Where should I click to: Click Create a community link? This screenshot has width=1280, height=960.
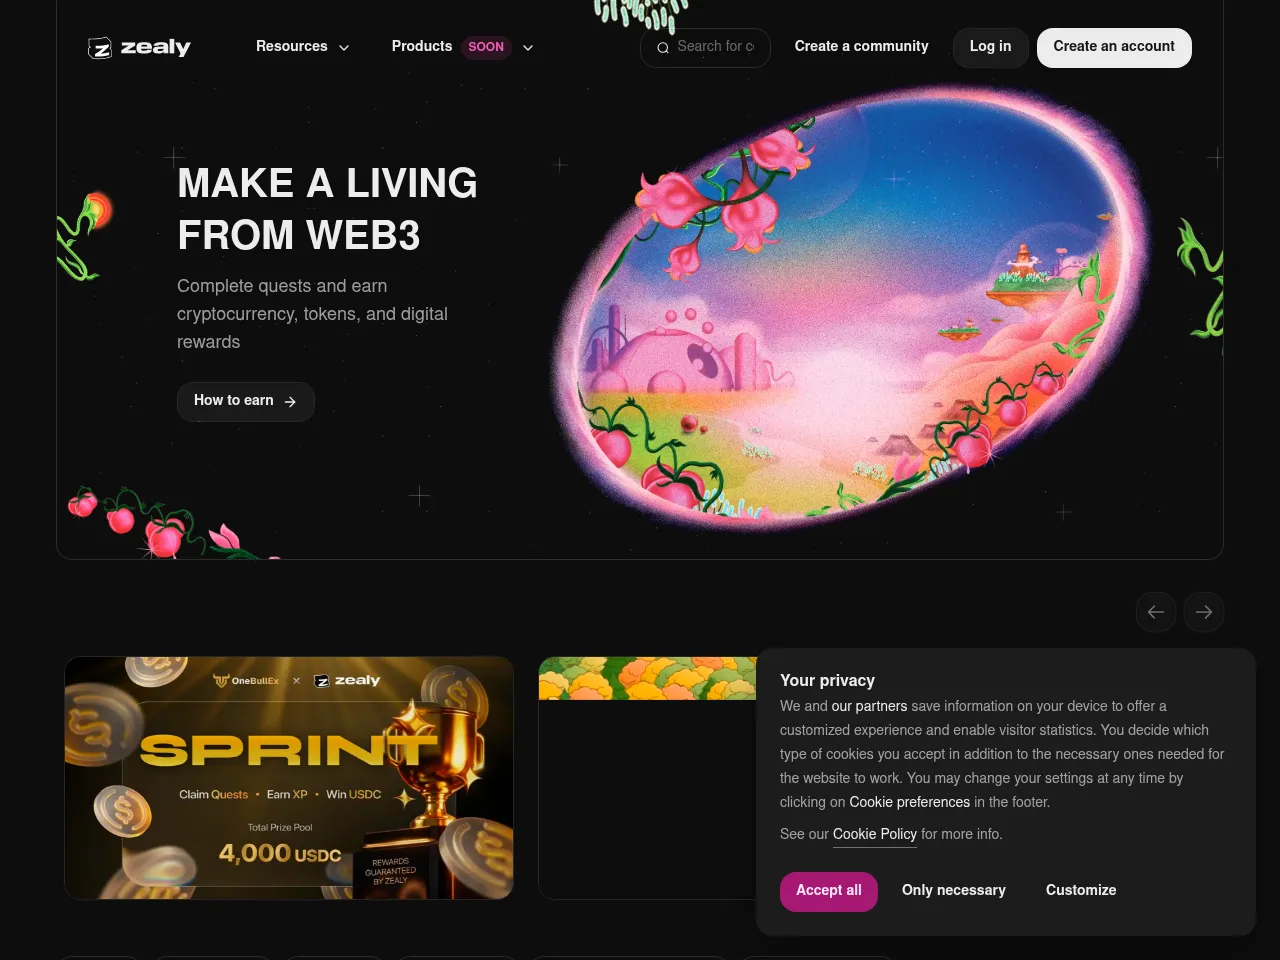click(861, 46)
